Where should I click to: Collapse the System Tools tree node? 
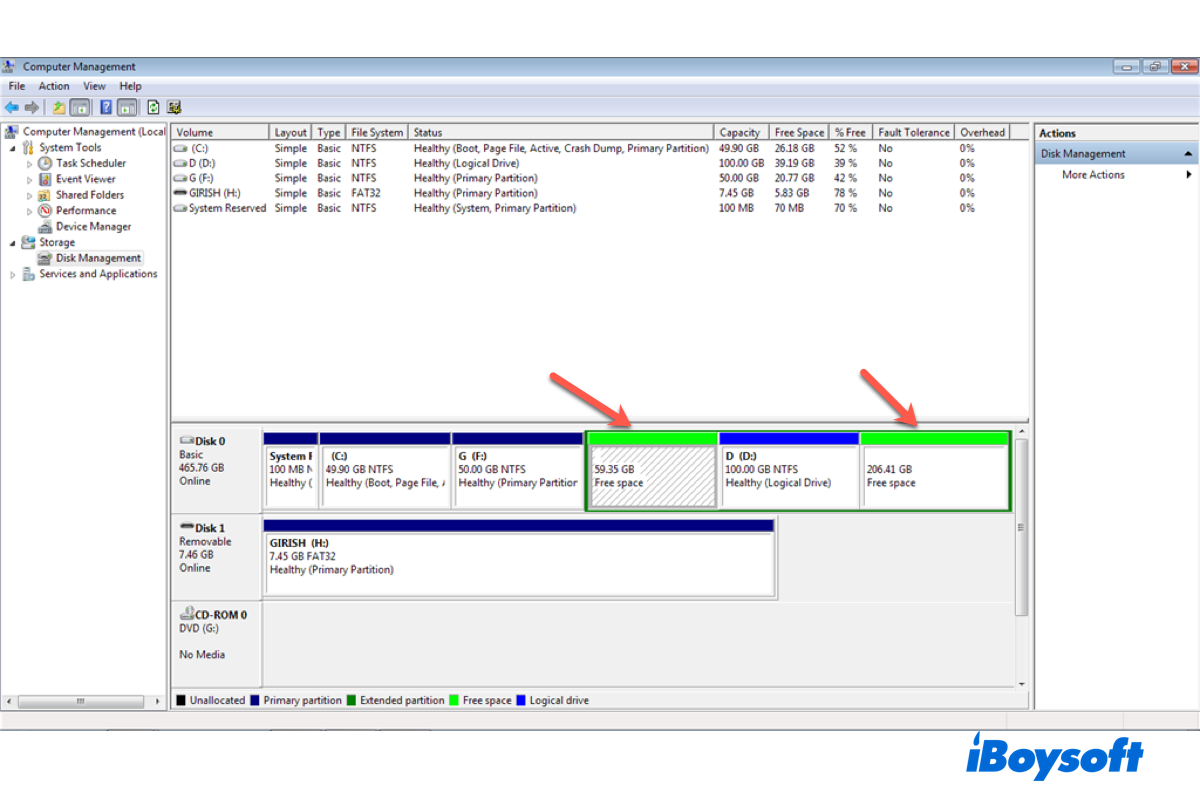(x=13, y=148)
